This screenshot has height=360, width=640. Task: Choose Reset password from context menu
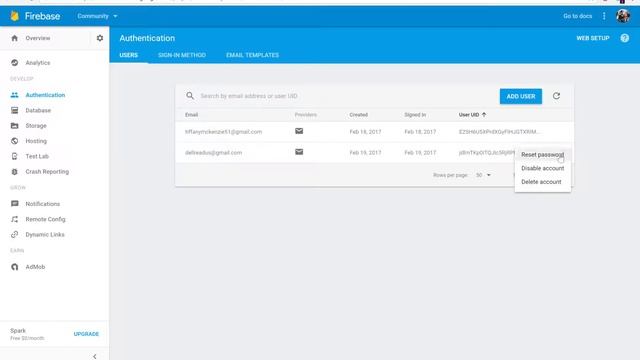542,155
